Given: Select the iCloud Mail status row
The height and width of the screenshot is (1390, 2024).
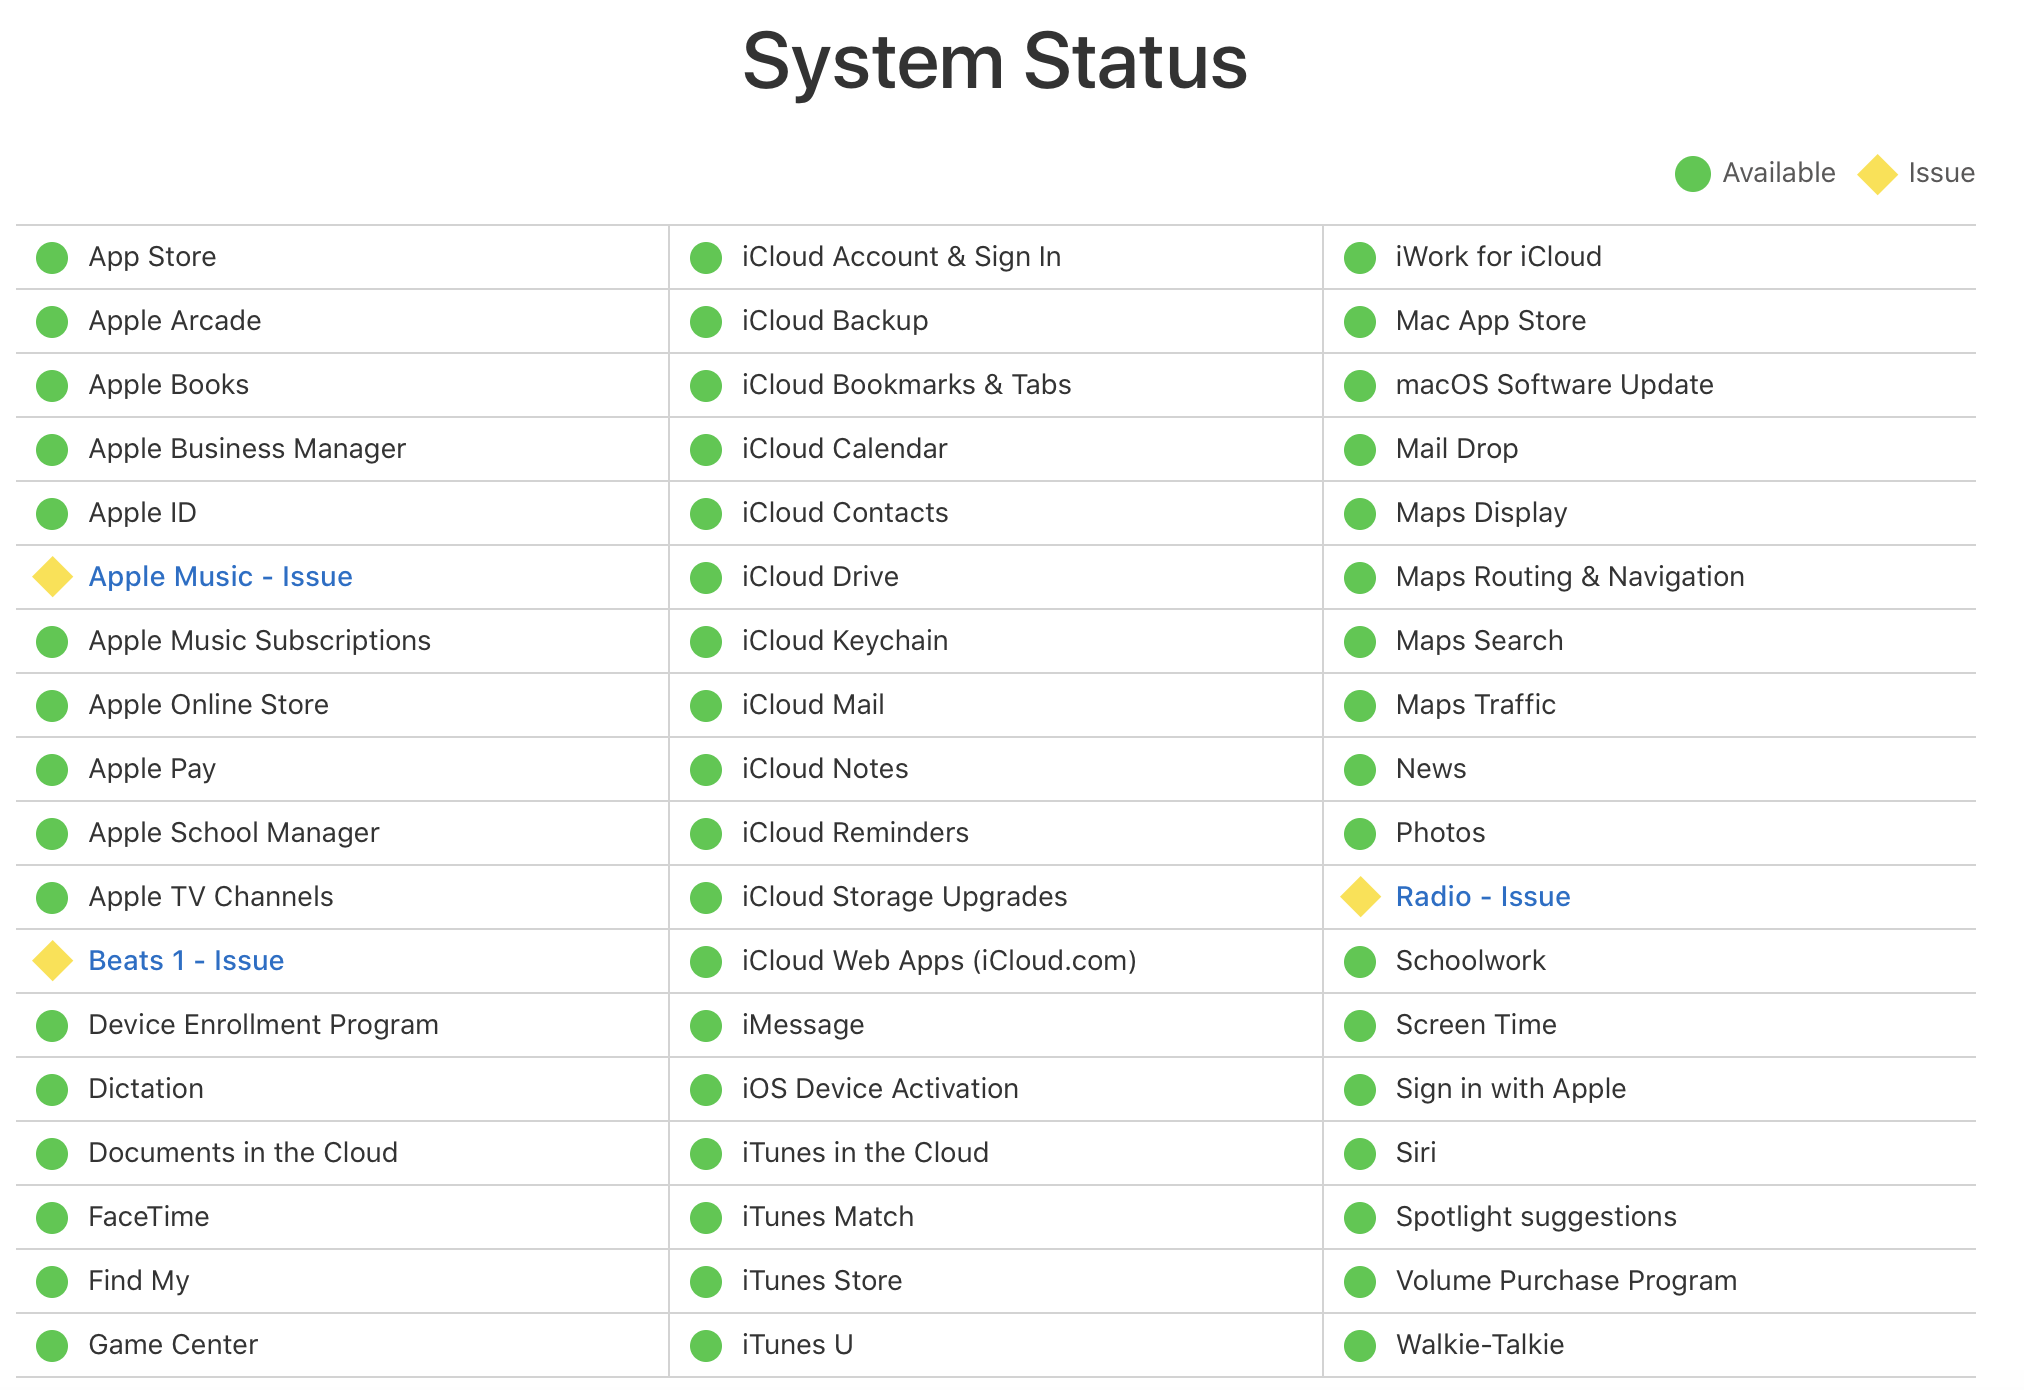Looking at the screenshot, I should [x=812, y=705].
